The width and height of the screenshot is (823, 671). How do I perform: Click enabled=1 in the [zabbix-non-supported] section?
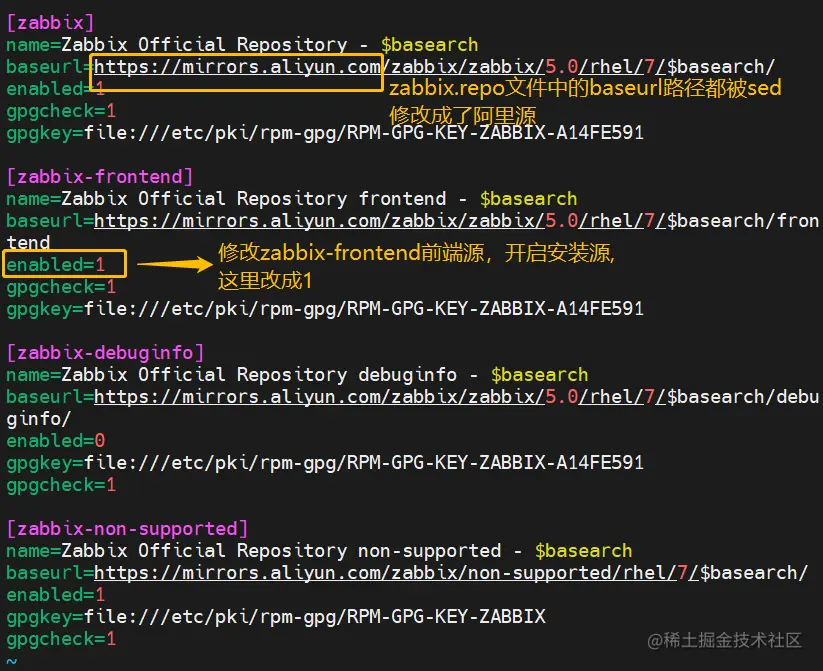(x=56, y=594)
